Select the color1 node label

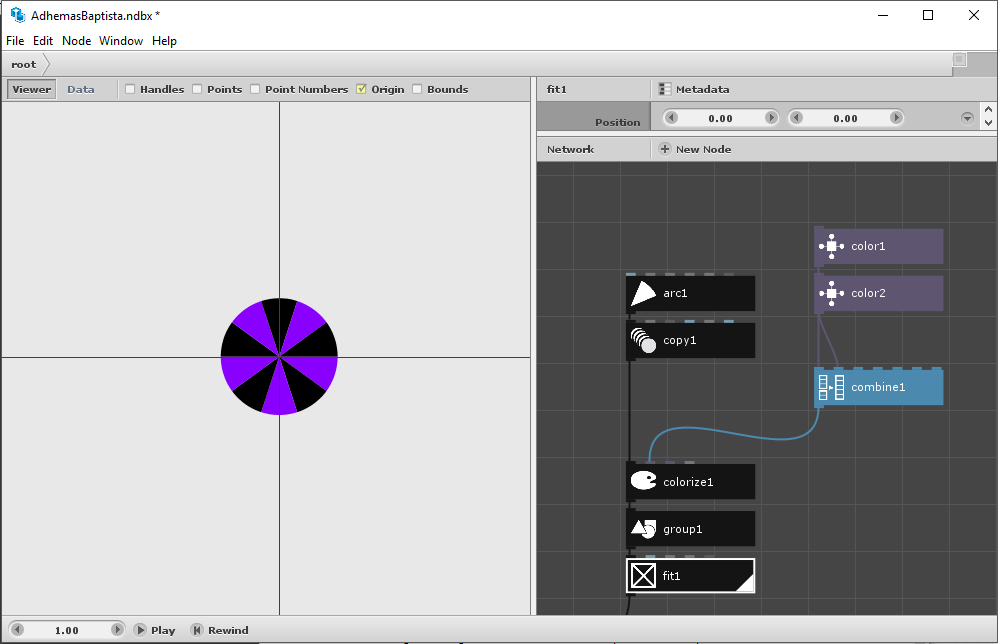[868, 246]
